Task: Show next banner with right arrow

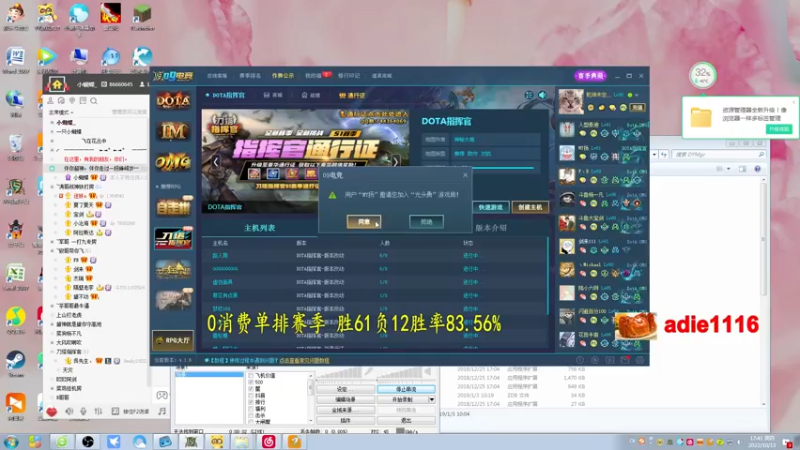Action: point(395,162)
